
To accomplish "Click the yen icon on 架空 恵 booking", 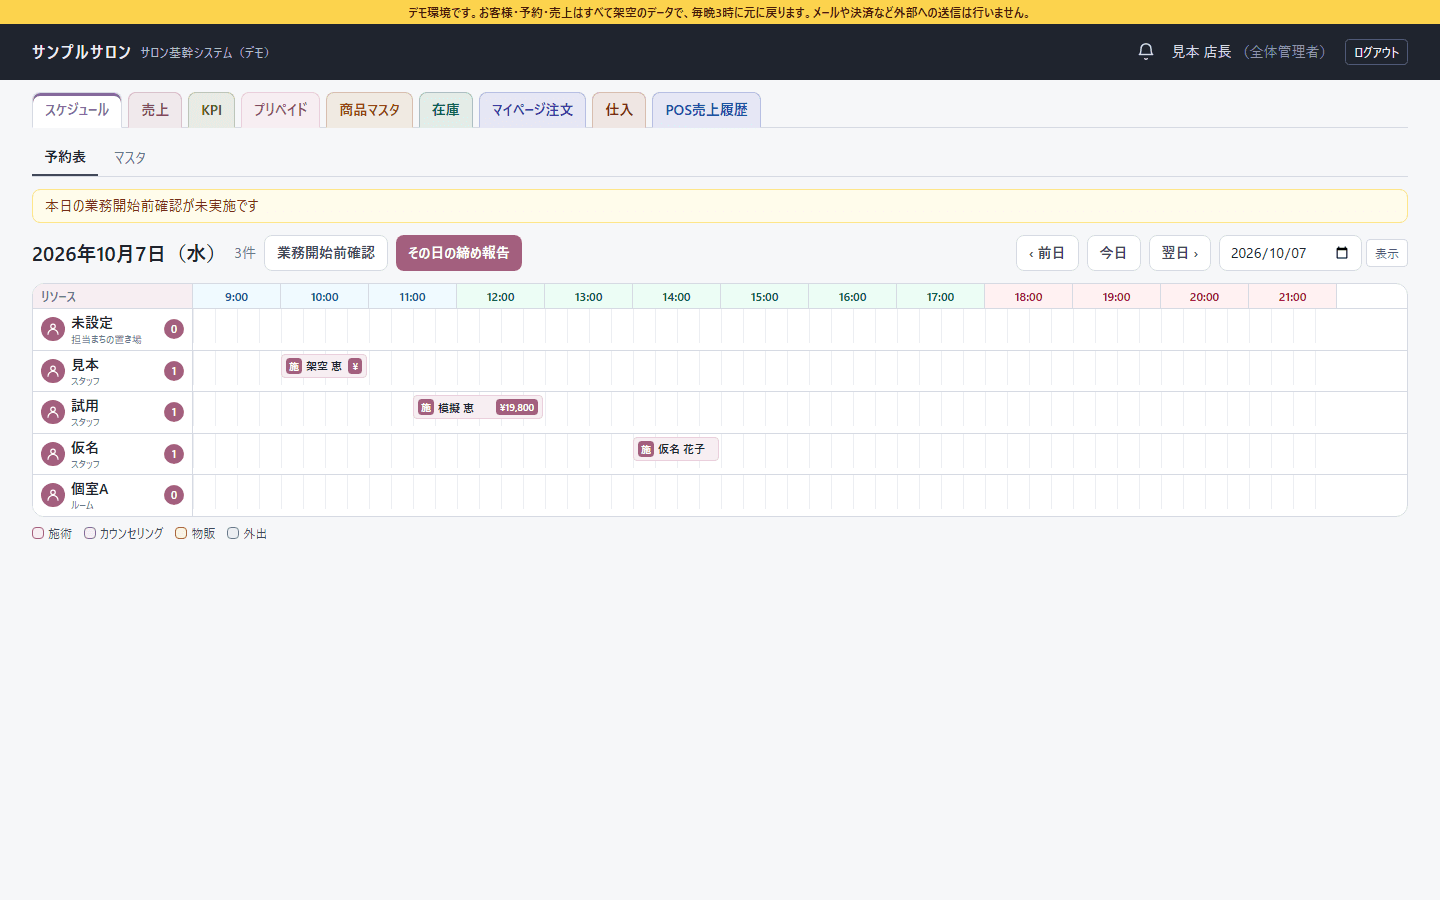I will tap(355, 366).
